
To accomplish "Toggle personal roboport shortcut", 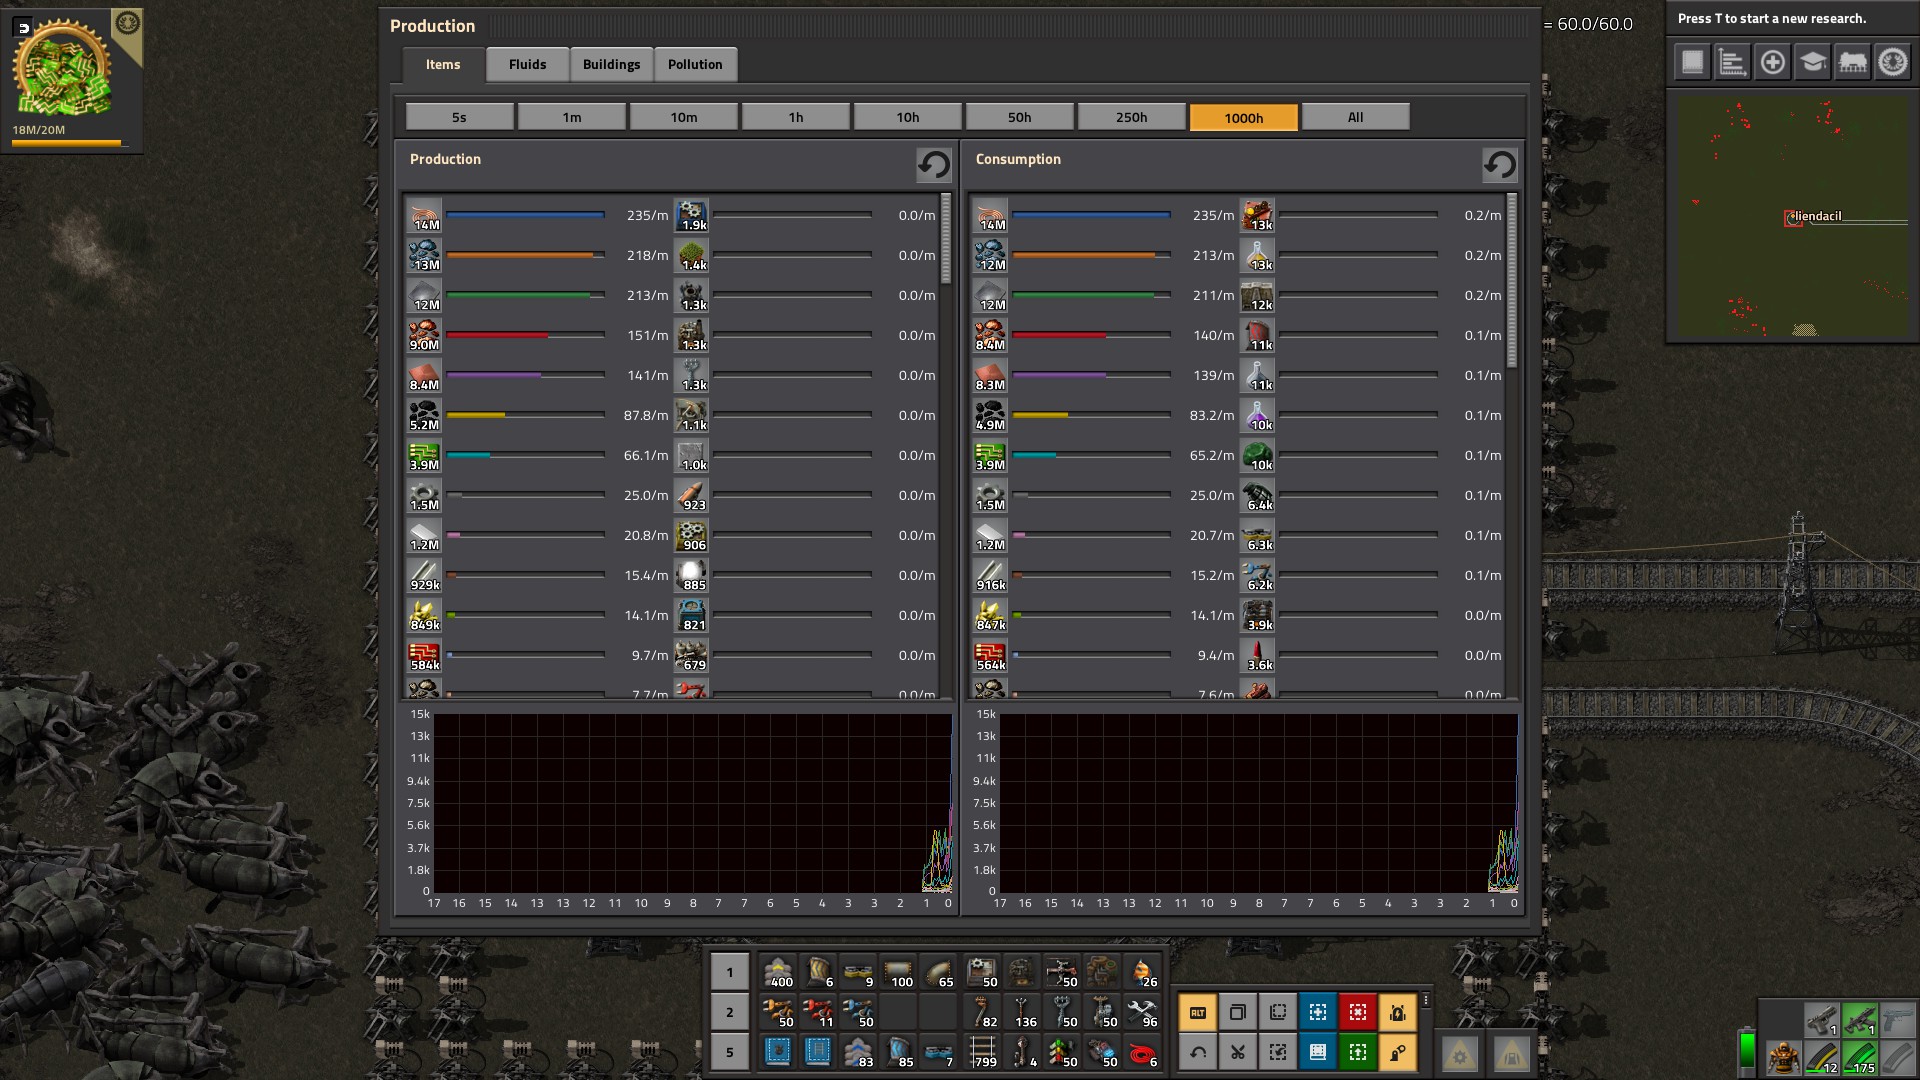I will click(x=1397, y=1012).
